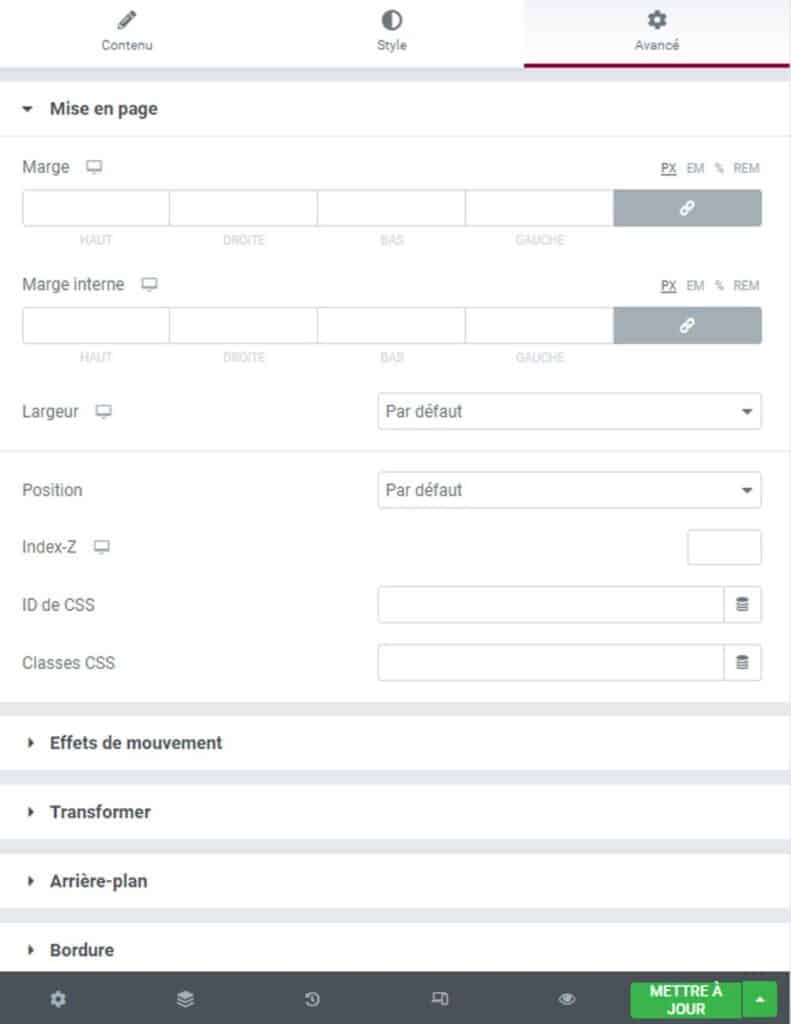The image size is (791, 1024).
Task: Open the Position dropdown
Action: coord(569,490)
